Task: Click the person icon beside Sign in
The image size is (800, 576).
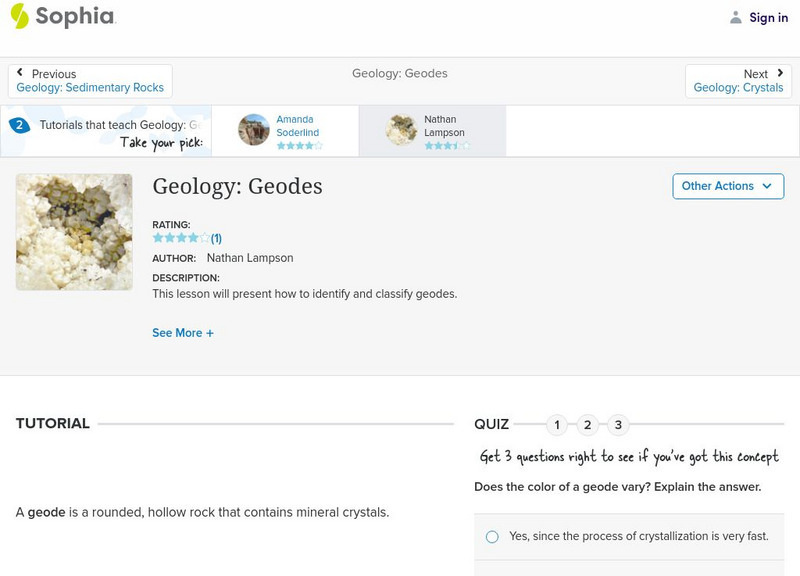Action: pos(737,17)
